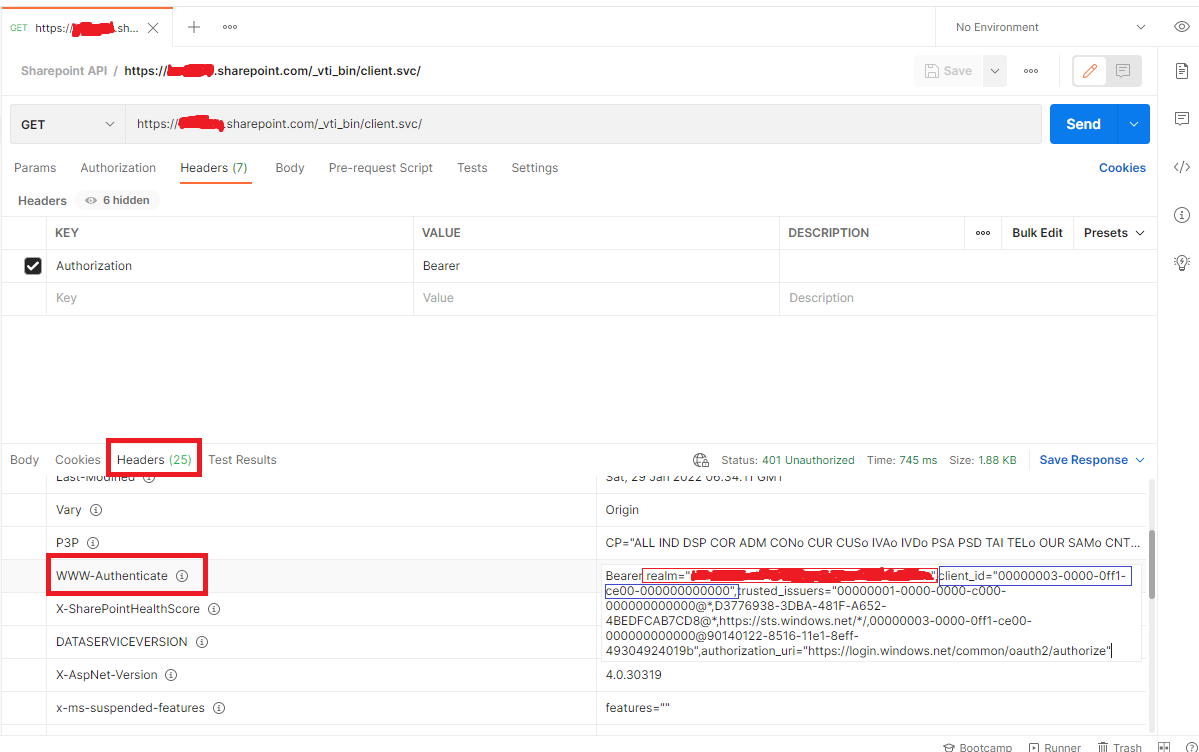Screen dimensions: 1199x752
Task: Switch to edit mode pencil icon
Action: point(1090,70)
